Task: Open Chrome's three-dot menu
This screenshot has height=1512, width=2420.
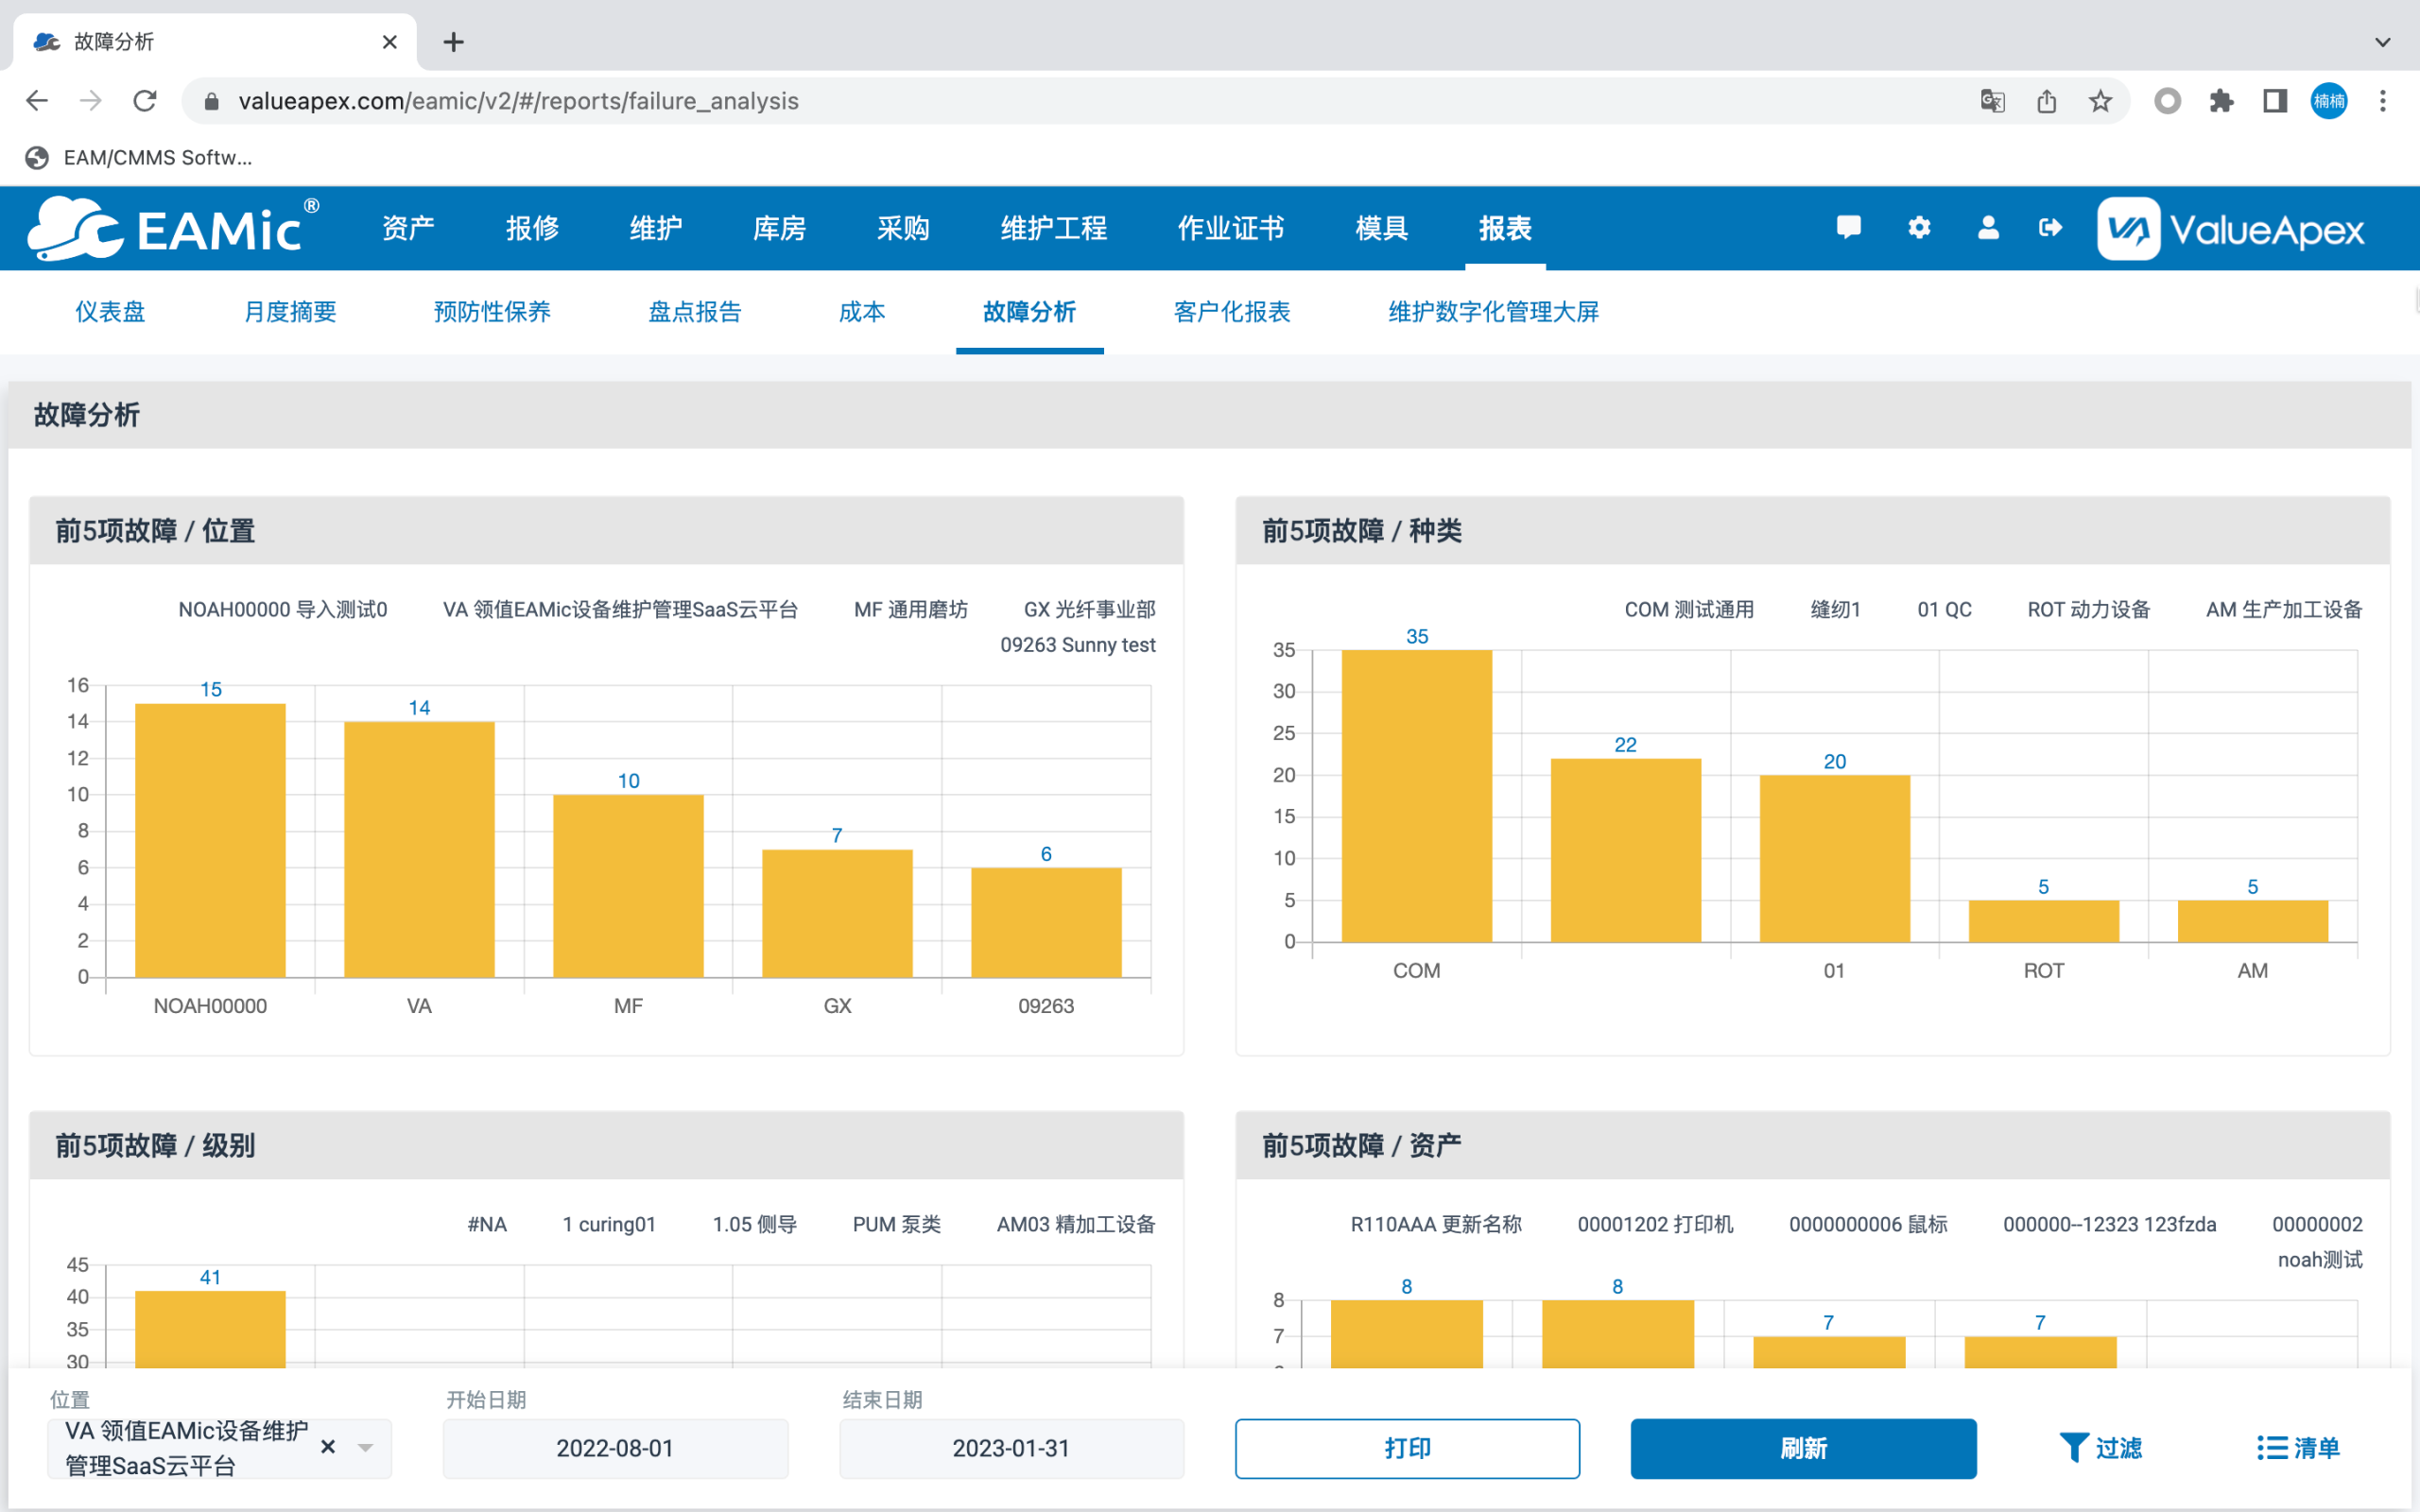Action: click(2382, 101)
